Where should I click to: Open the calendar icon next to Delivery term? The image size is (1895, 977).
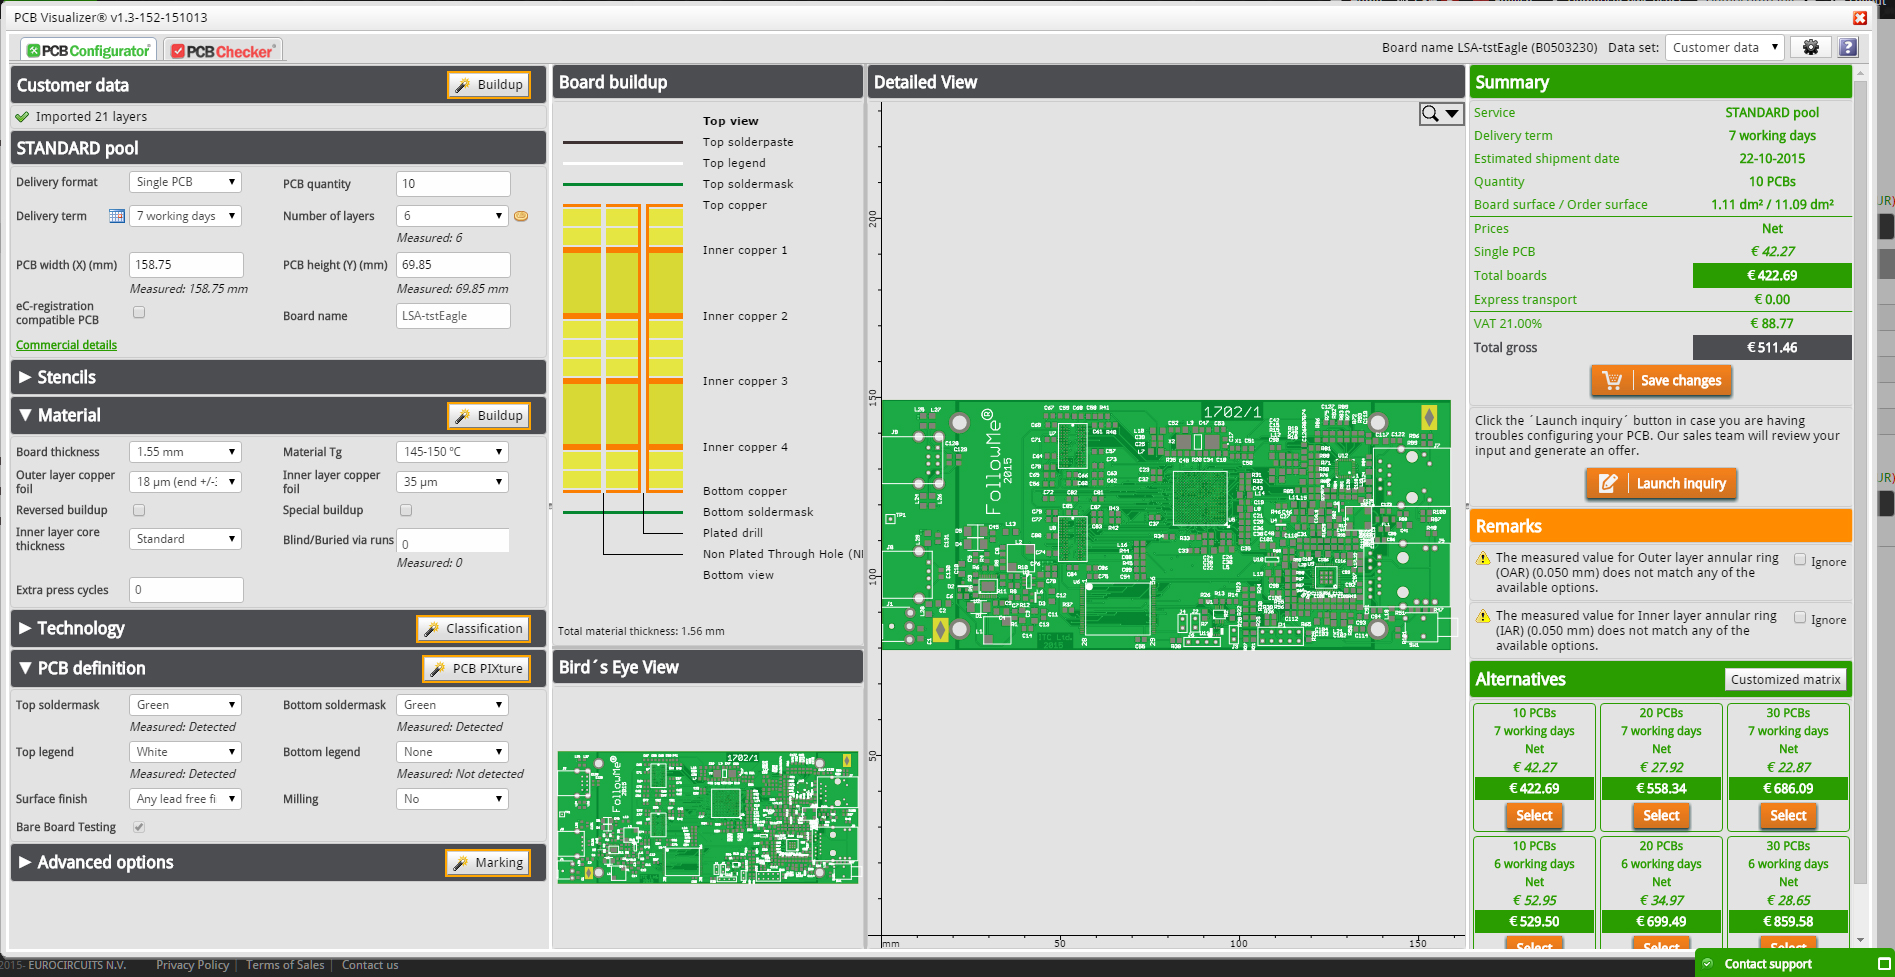[x=117, y=215]
